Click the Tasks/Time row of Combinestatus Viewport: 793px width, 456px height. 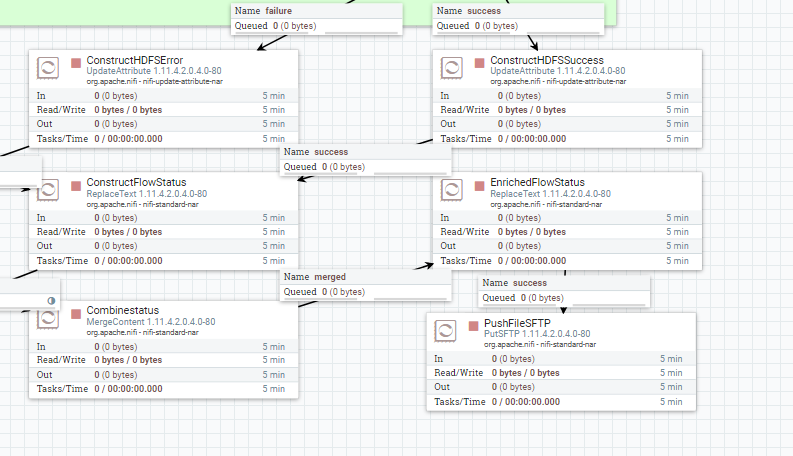[x=163, y=389]
